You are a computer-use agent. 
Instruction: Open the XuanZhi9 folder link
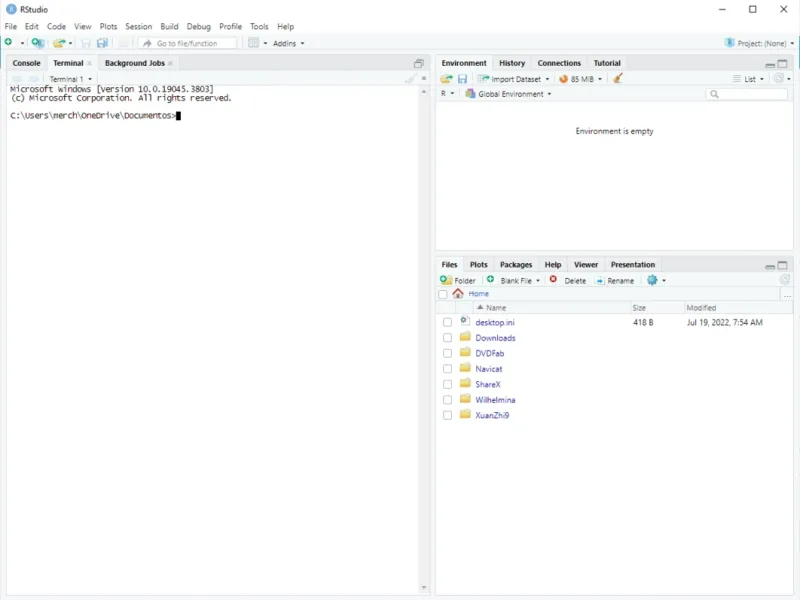492,415
